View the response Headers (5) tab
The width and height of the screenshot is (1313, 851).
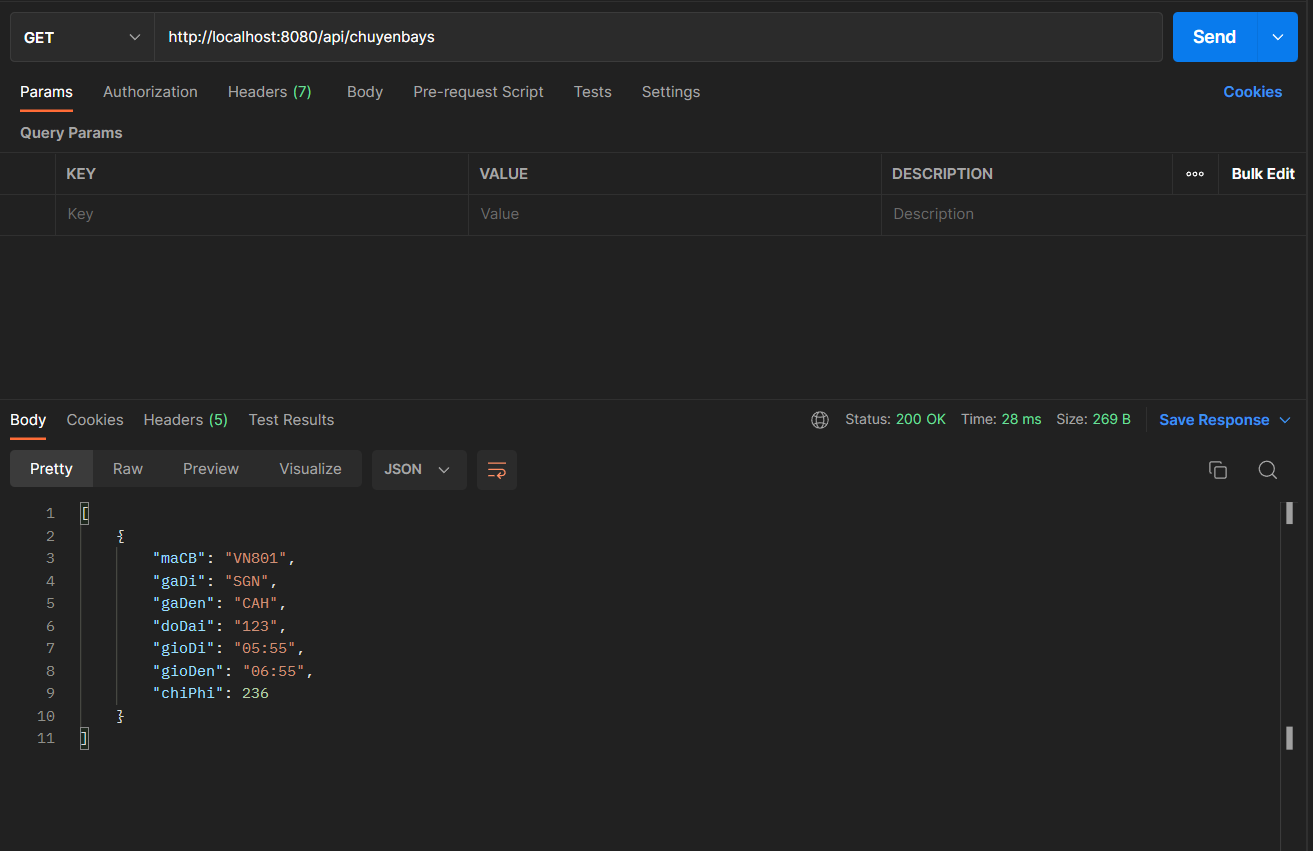pos(186,420)
